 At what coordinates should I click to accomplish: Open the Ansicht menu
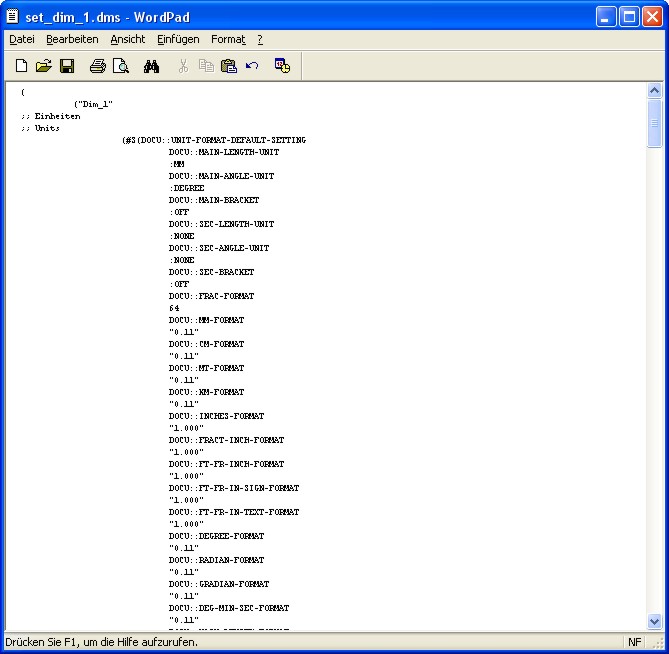tap(128, 39)
